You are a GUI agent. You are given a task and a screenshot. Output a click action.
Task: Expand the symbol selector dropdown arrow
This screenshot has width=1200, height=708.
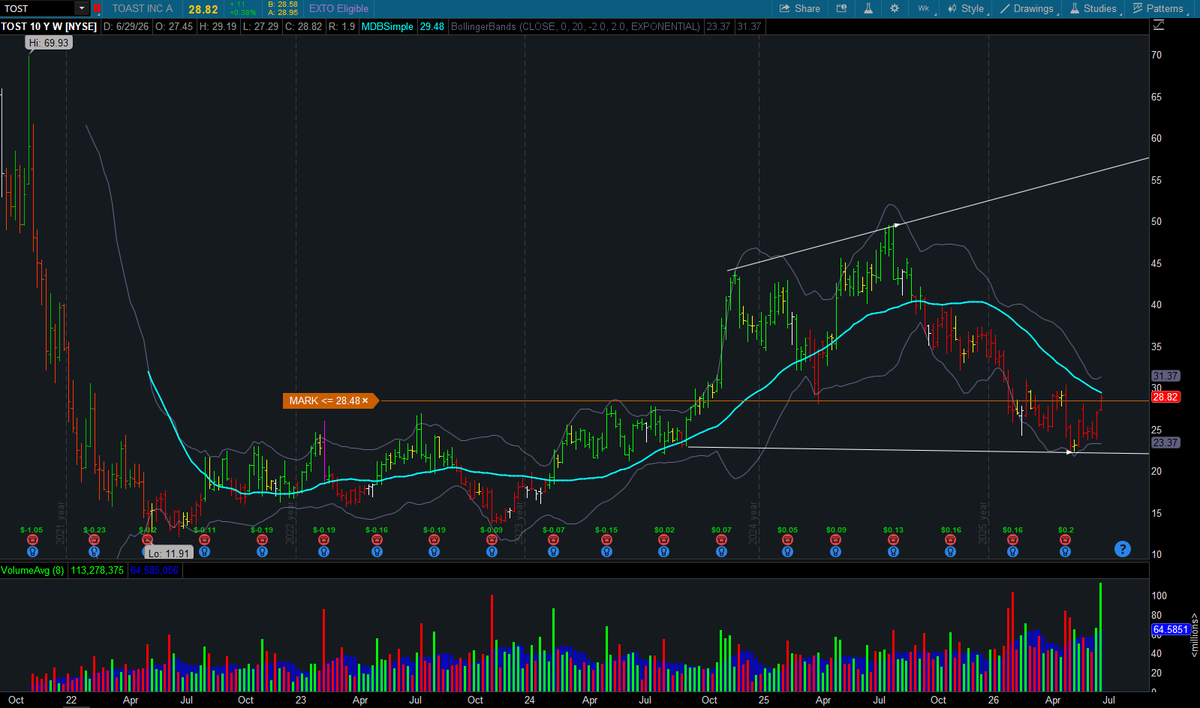click(x=81, y=8)
